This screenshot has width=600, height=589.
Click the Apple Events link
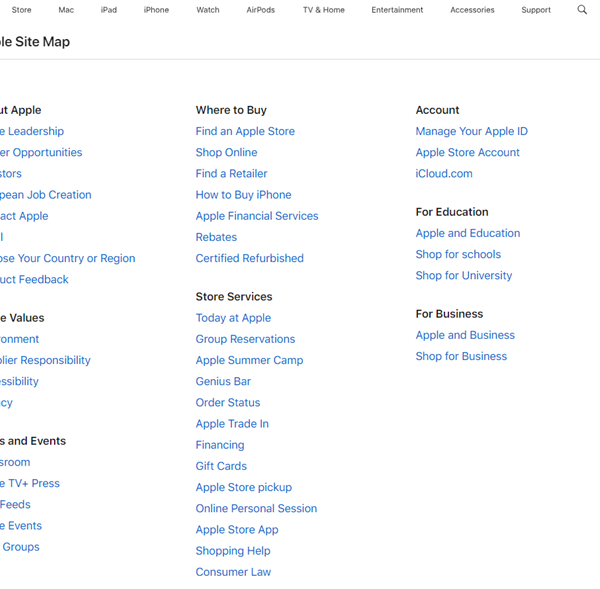[21, 526]
